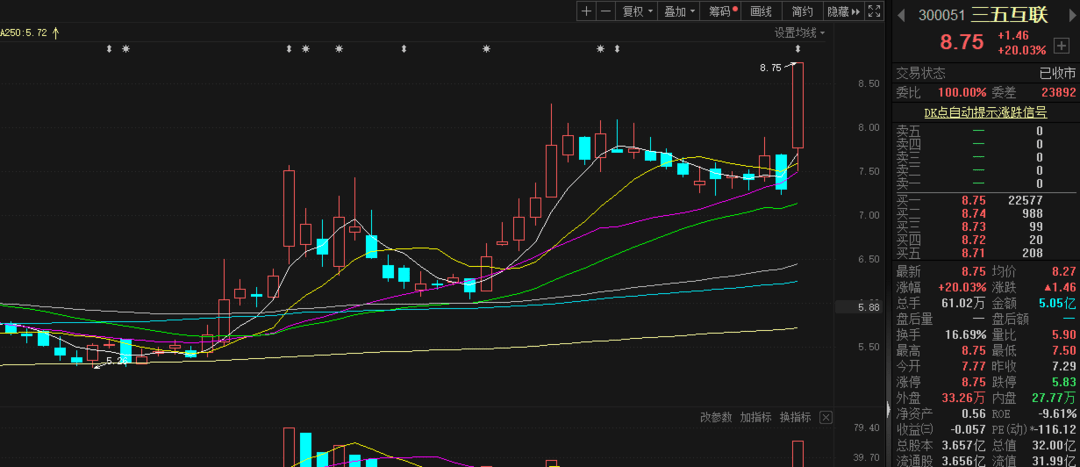This screenshot has height=467, width=1080.
Task: Expand the 设置均线 dropdown
Action: point(801,32)
